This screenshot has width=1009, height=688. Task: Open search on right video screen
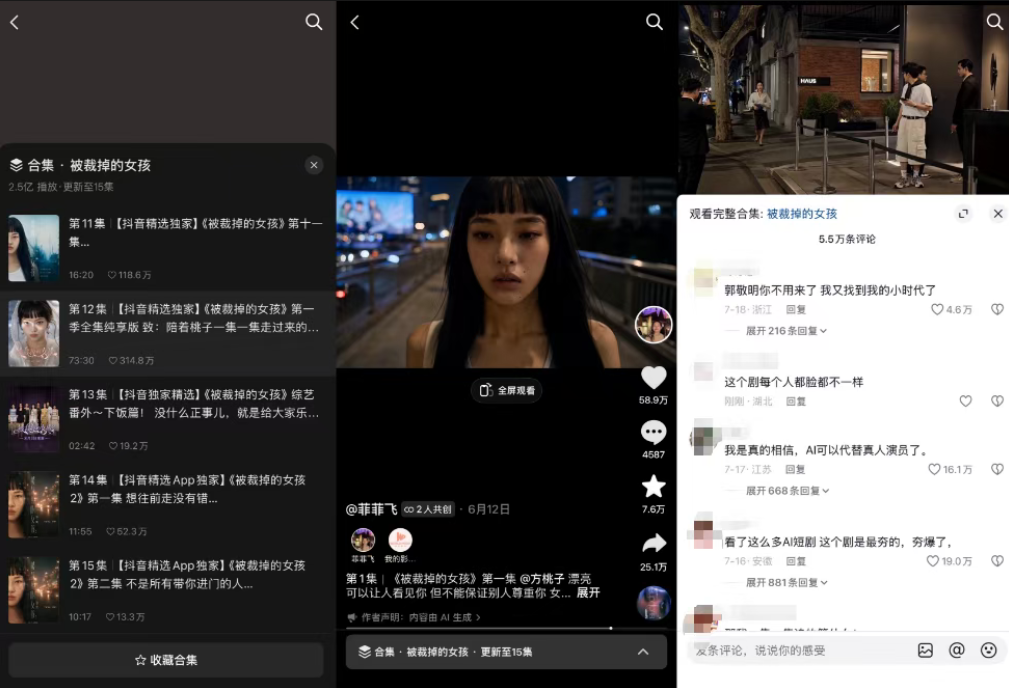point(995,22)
